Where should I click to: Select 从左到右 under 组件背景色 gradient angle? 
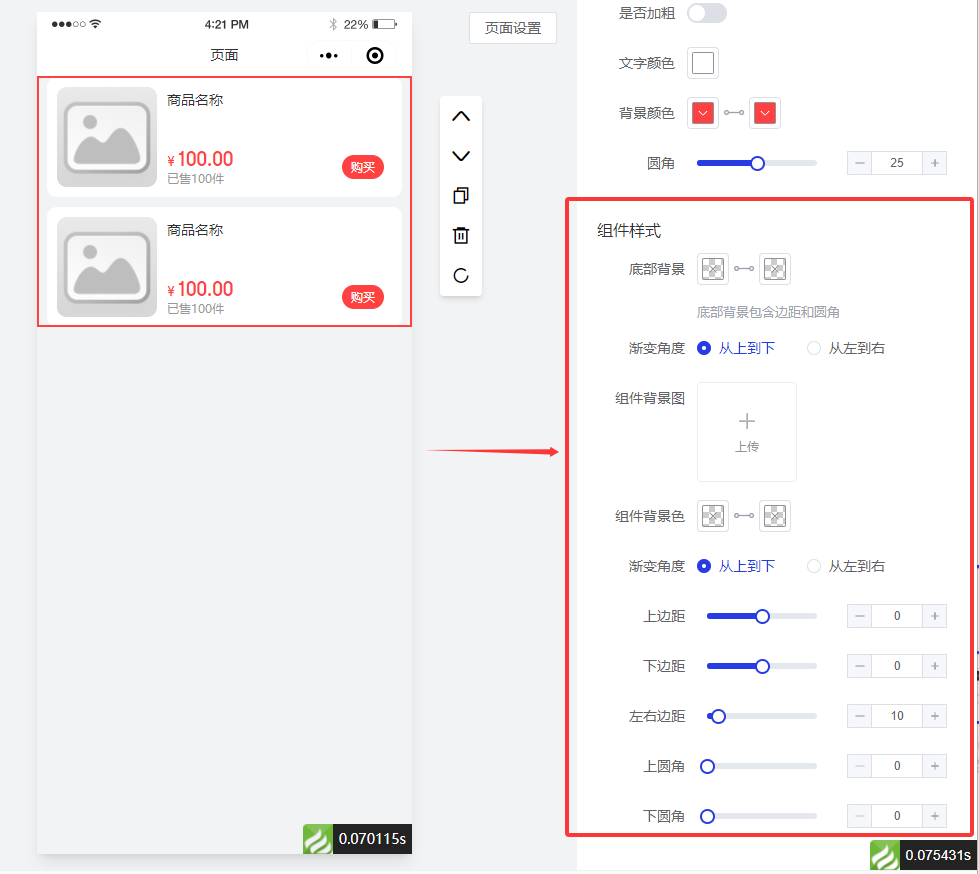click(x=814, y=566)
